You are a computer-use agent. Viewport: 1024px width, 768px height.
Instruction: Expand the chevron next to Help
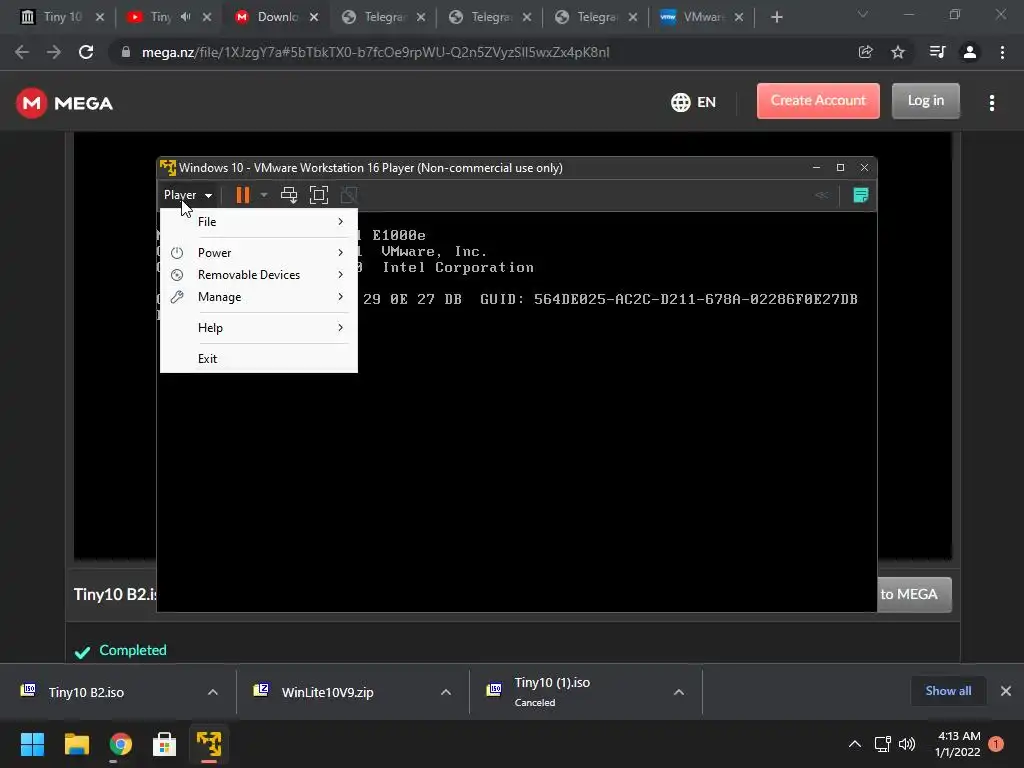point(340,328)
